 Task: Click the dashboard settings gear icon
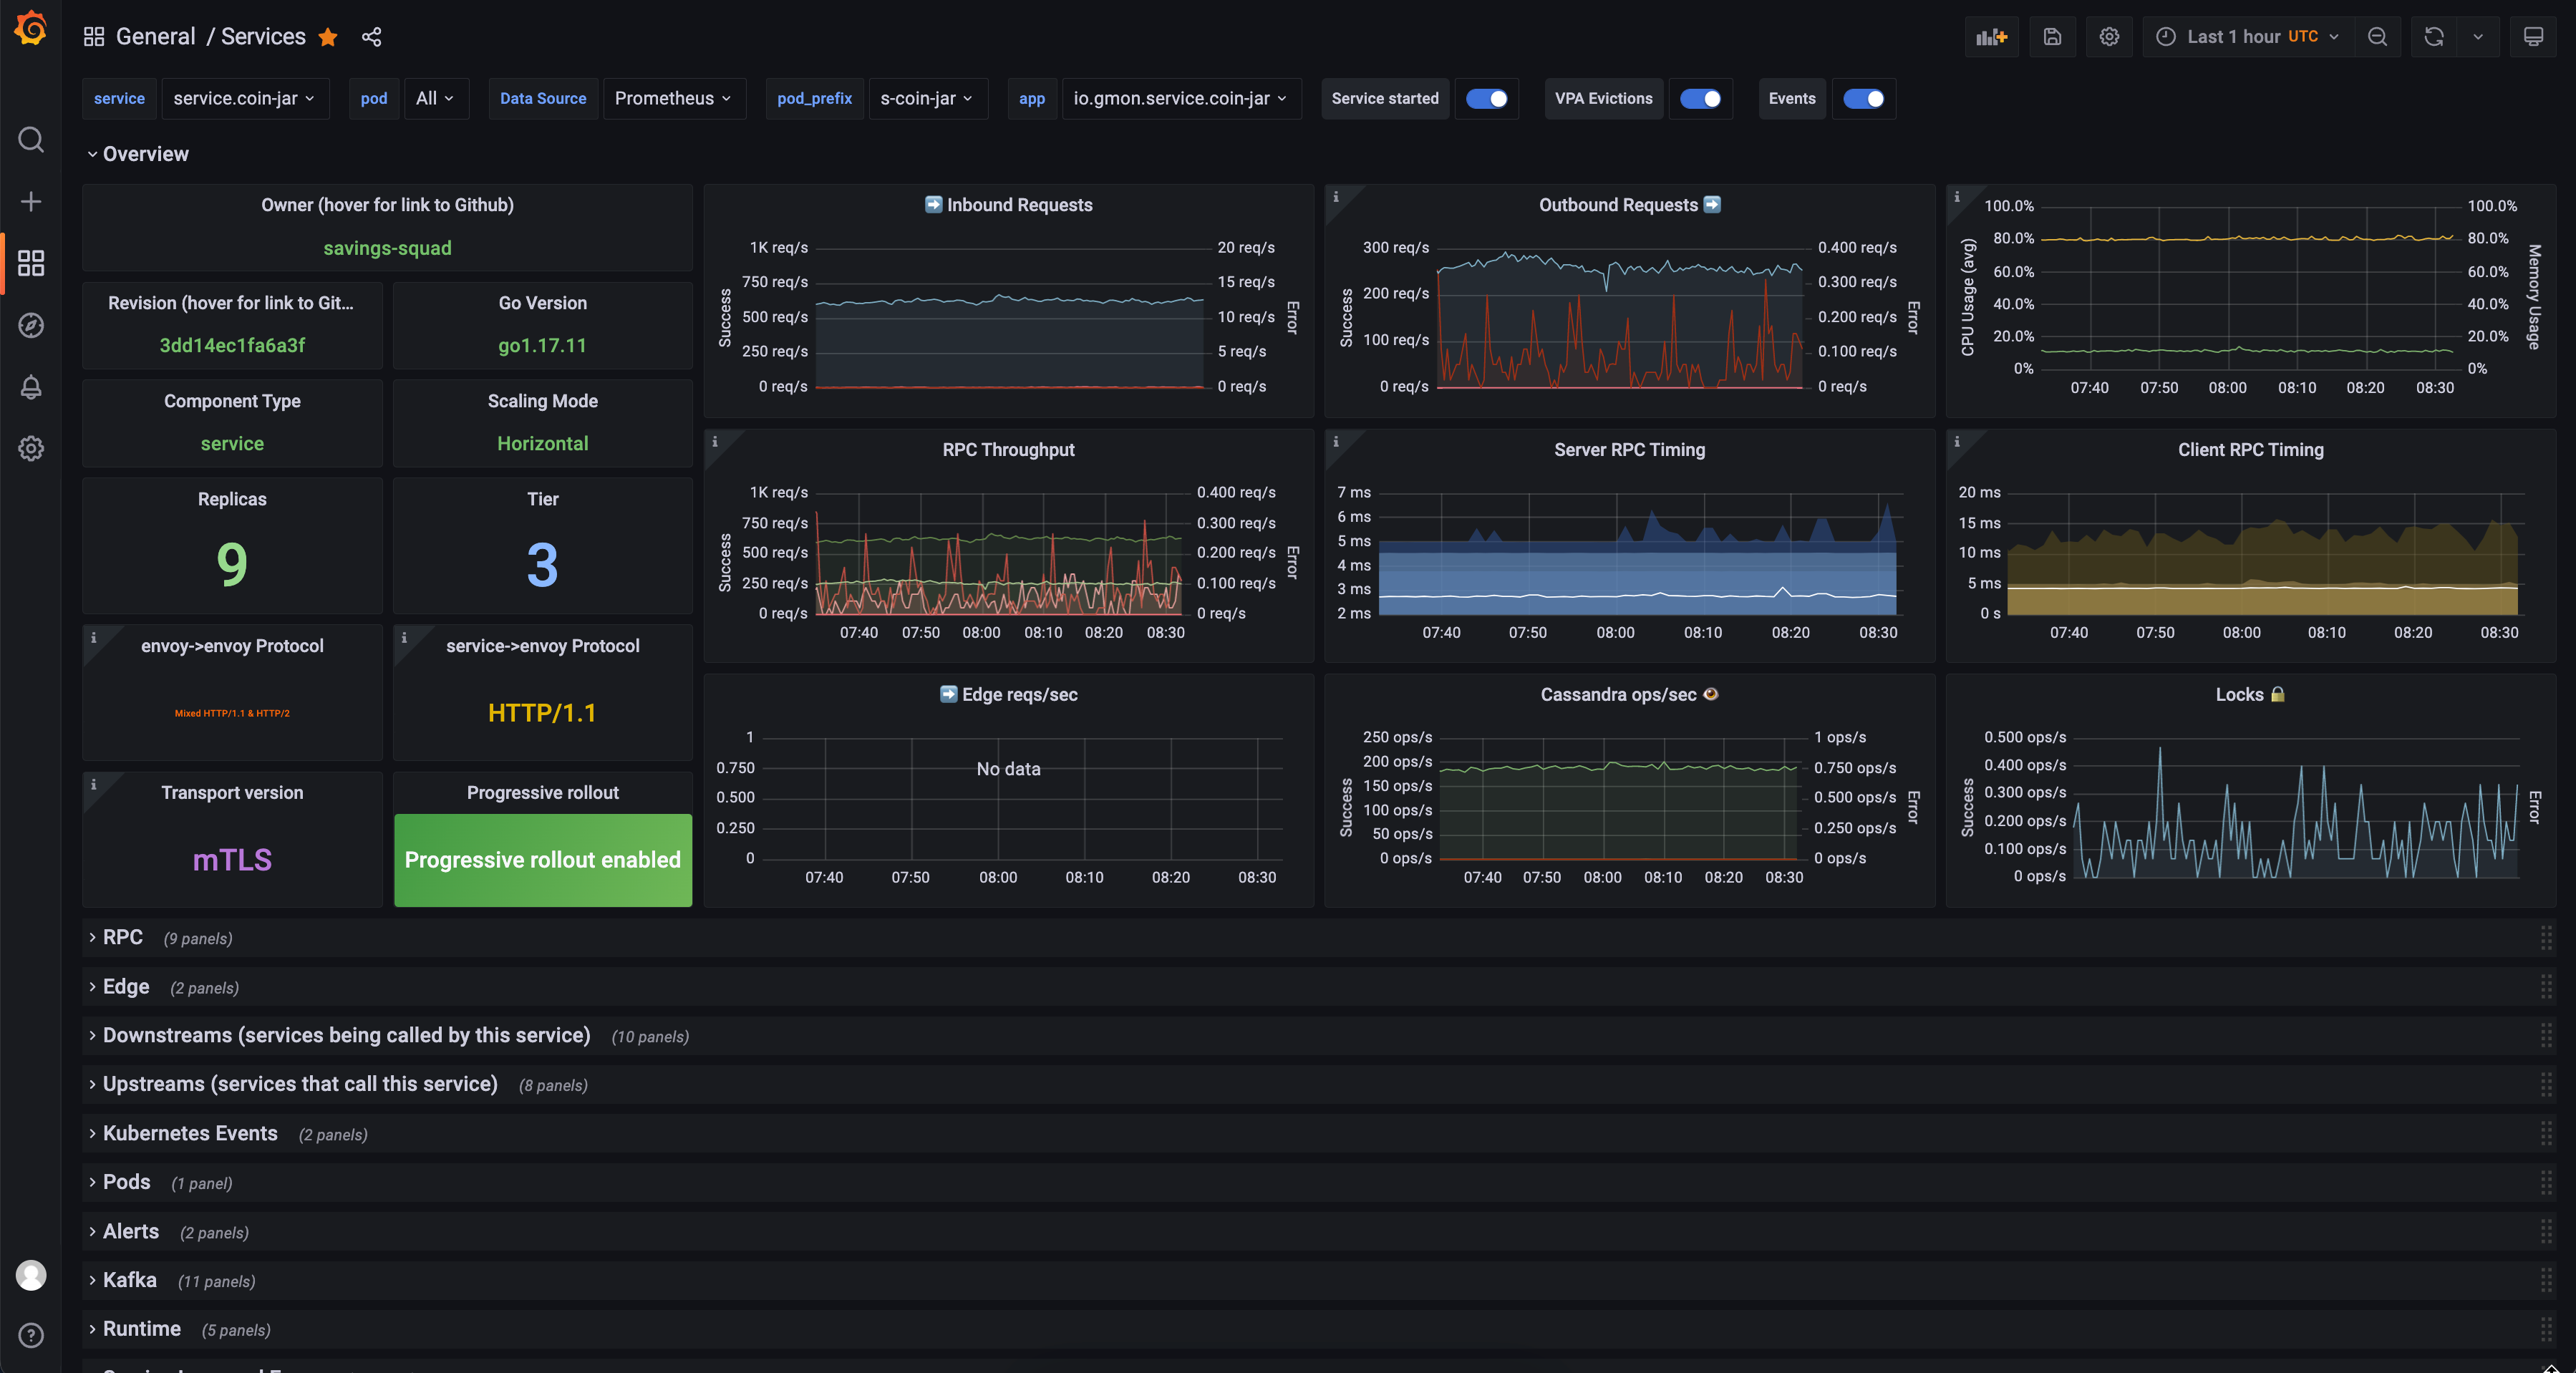[2108, 36]
